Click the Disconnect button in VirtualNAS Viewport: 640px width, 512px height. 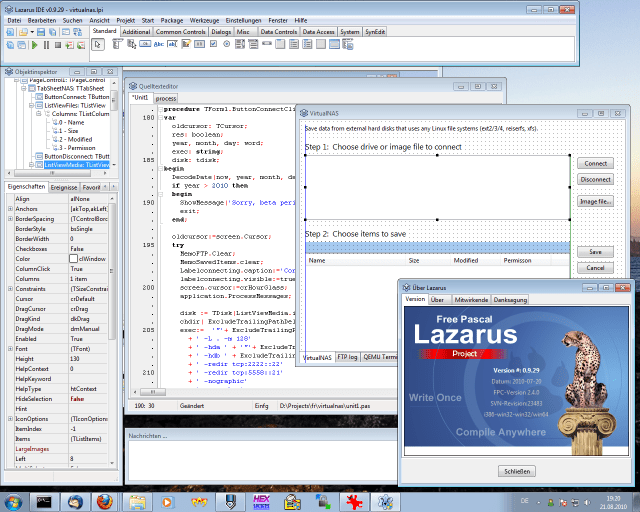[x=596, y=179]
